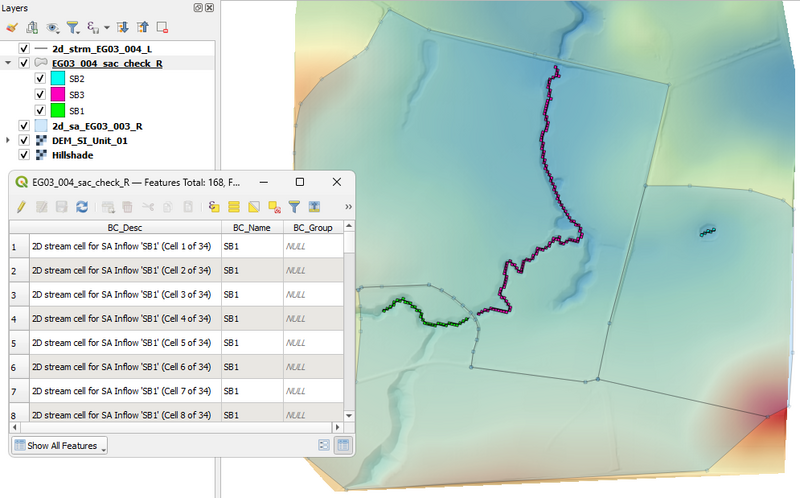Click Remove Layer/Group icon in Layers toolbar
This screenshot has width=800, height=498.
pyautogui.click(x=162, y=28)
